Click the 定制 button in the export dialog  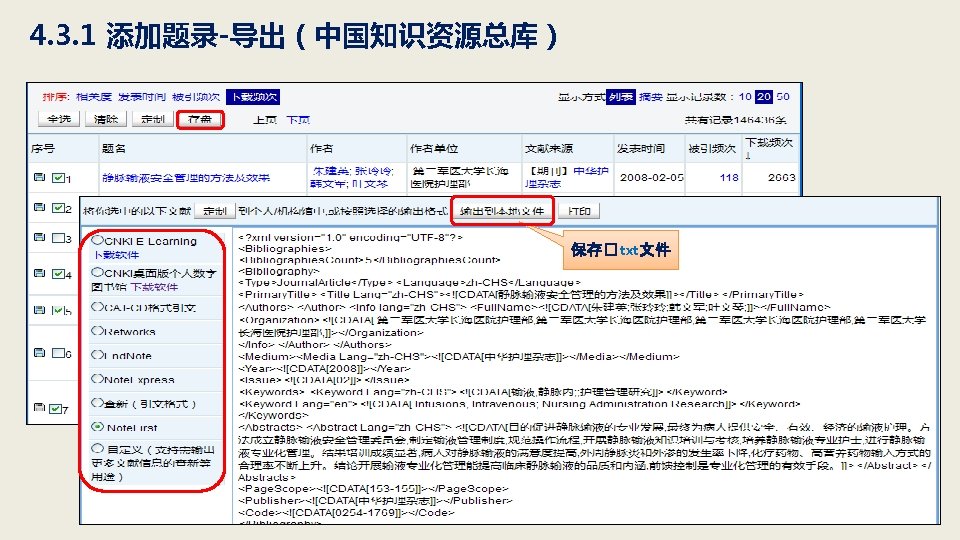[215, 211]
